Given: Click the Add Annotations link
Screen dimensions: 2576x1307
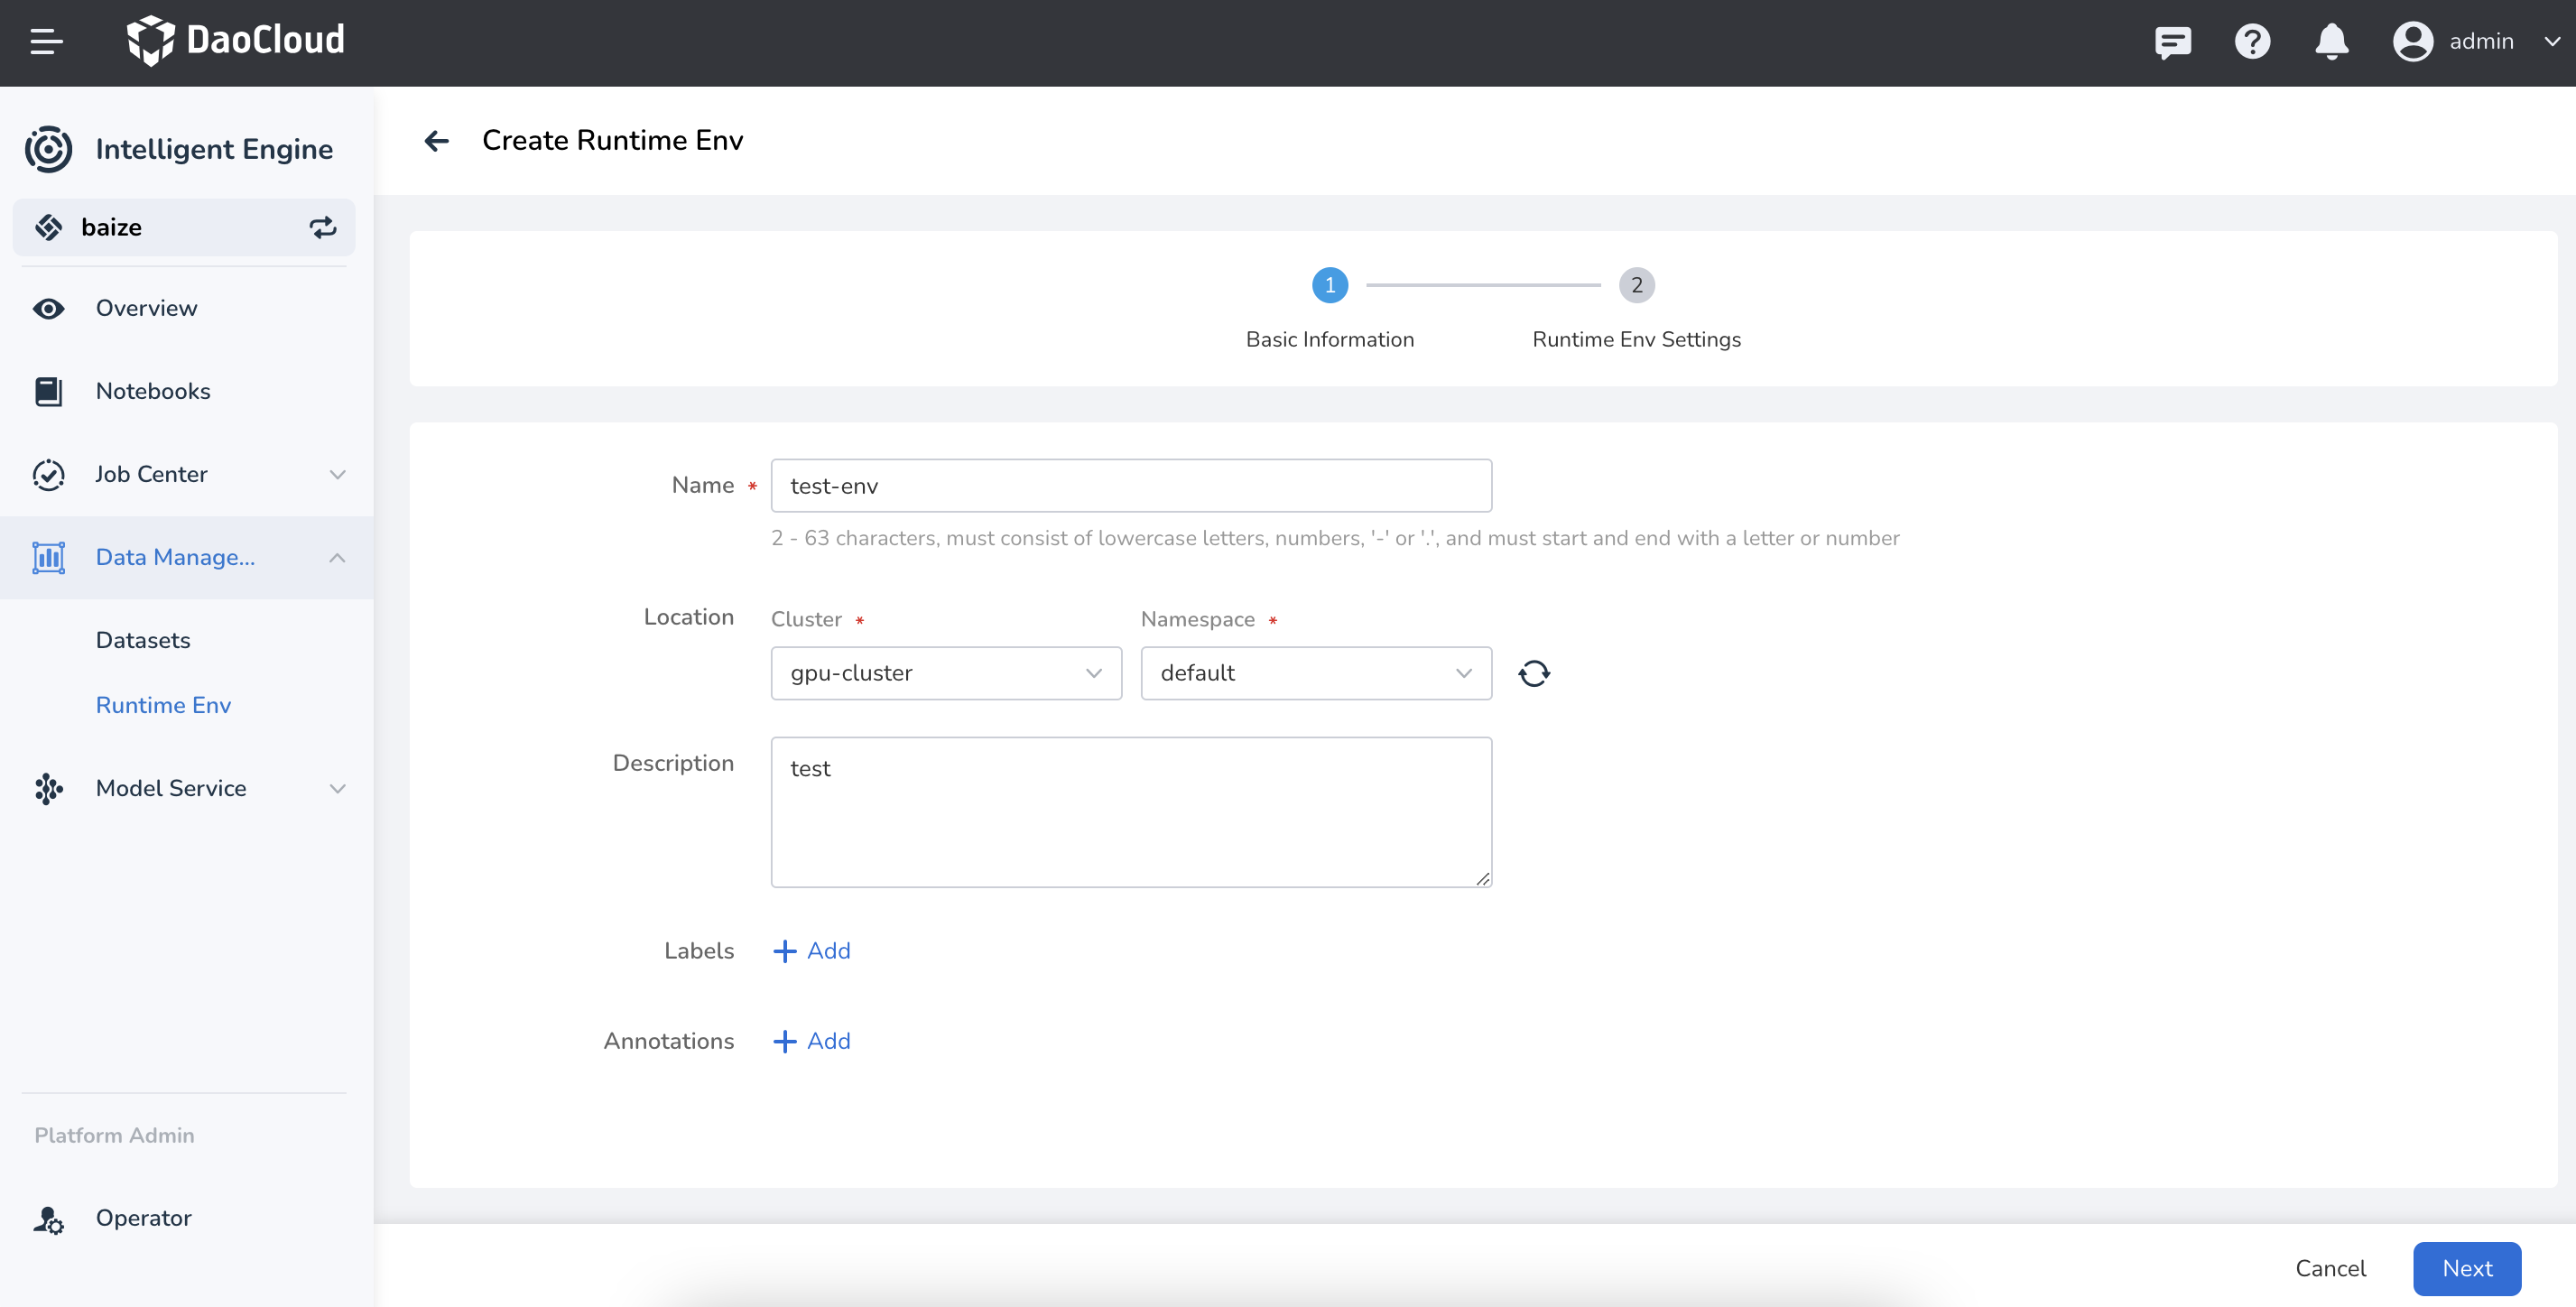Looking at the screenshot, I should click(x=813, y=1040).
